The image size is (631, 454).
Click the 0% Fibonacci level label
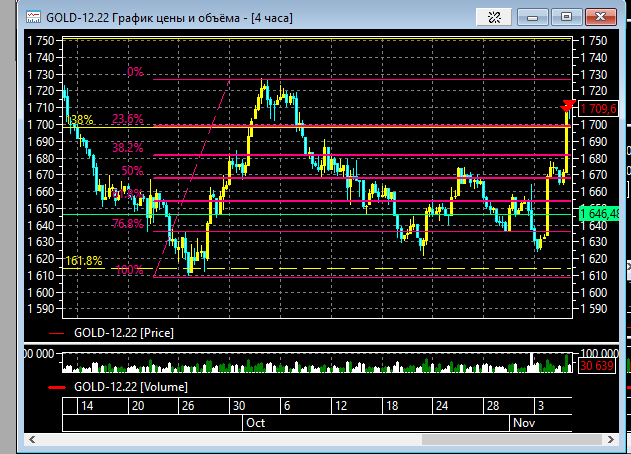135,72
